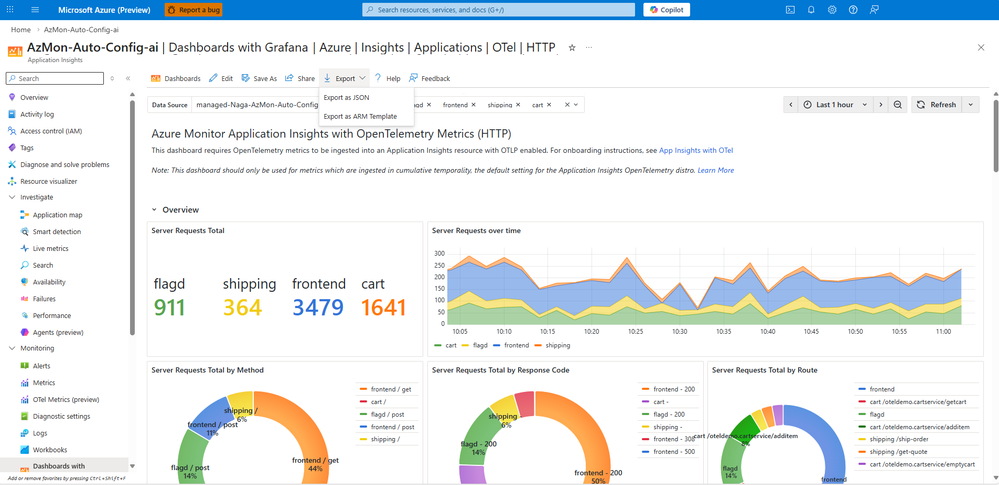Remove the shipping filter tag
Screen dimensions: 999x485
[518, 105]
